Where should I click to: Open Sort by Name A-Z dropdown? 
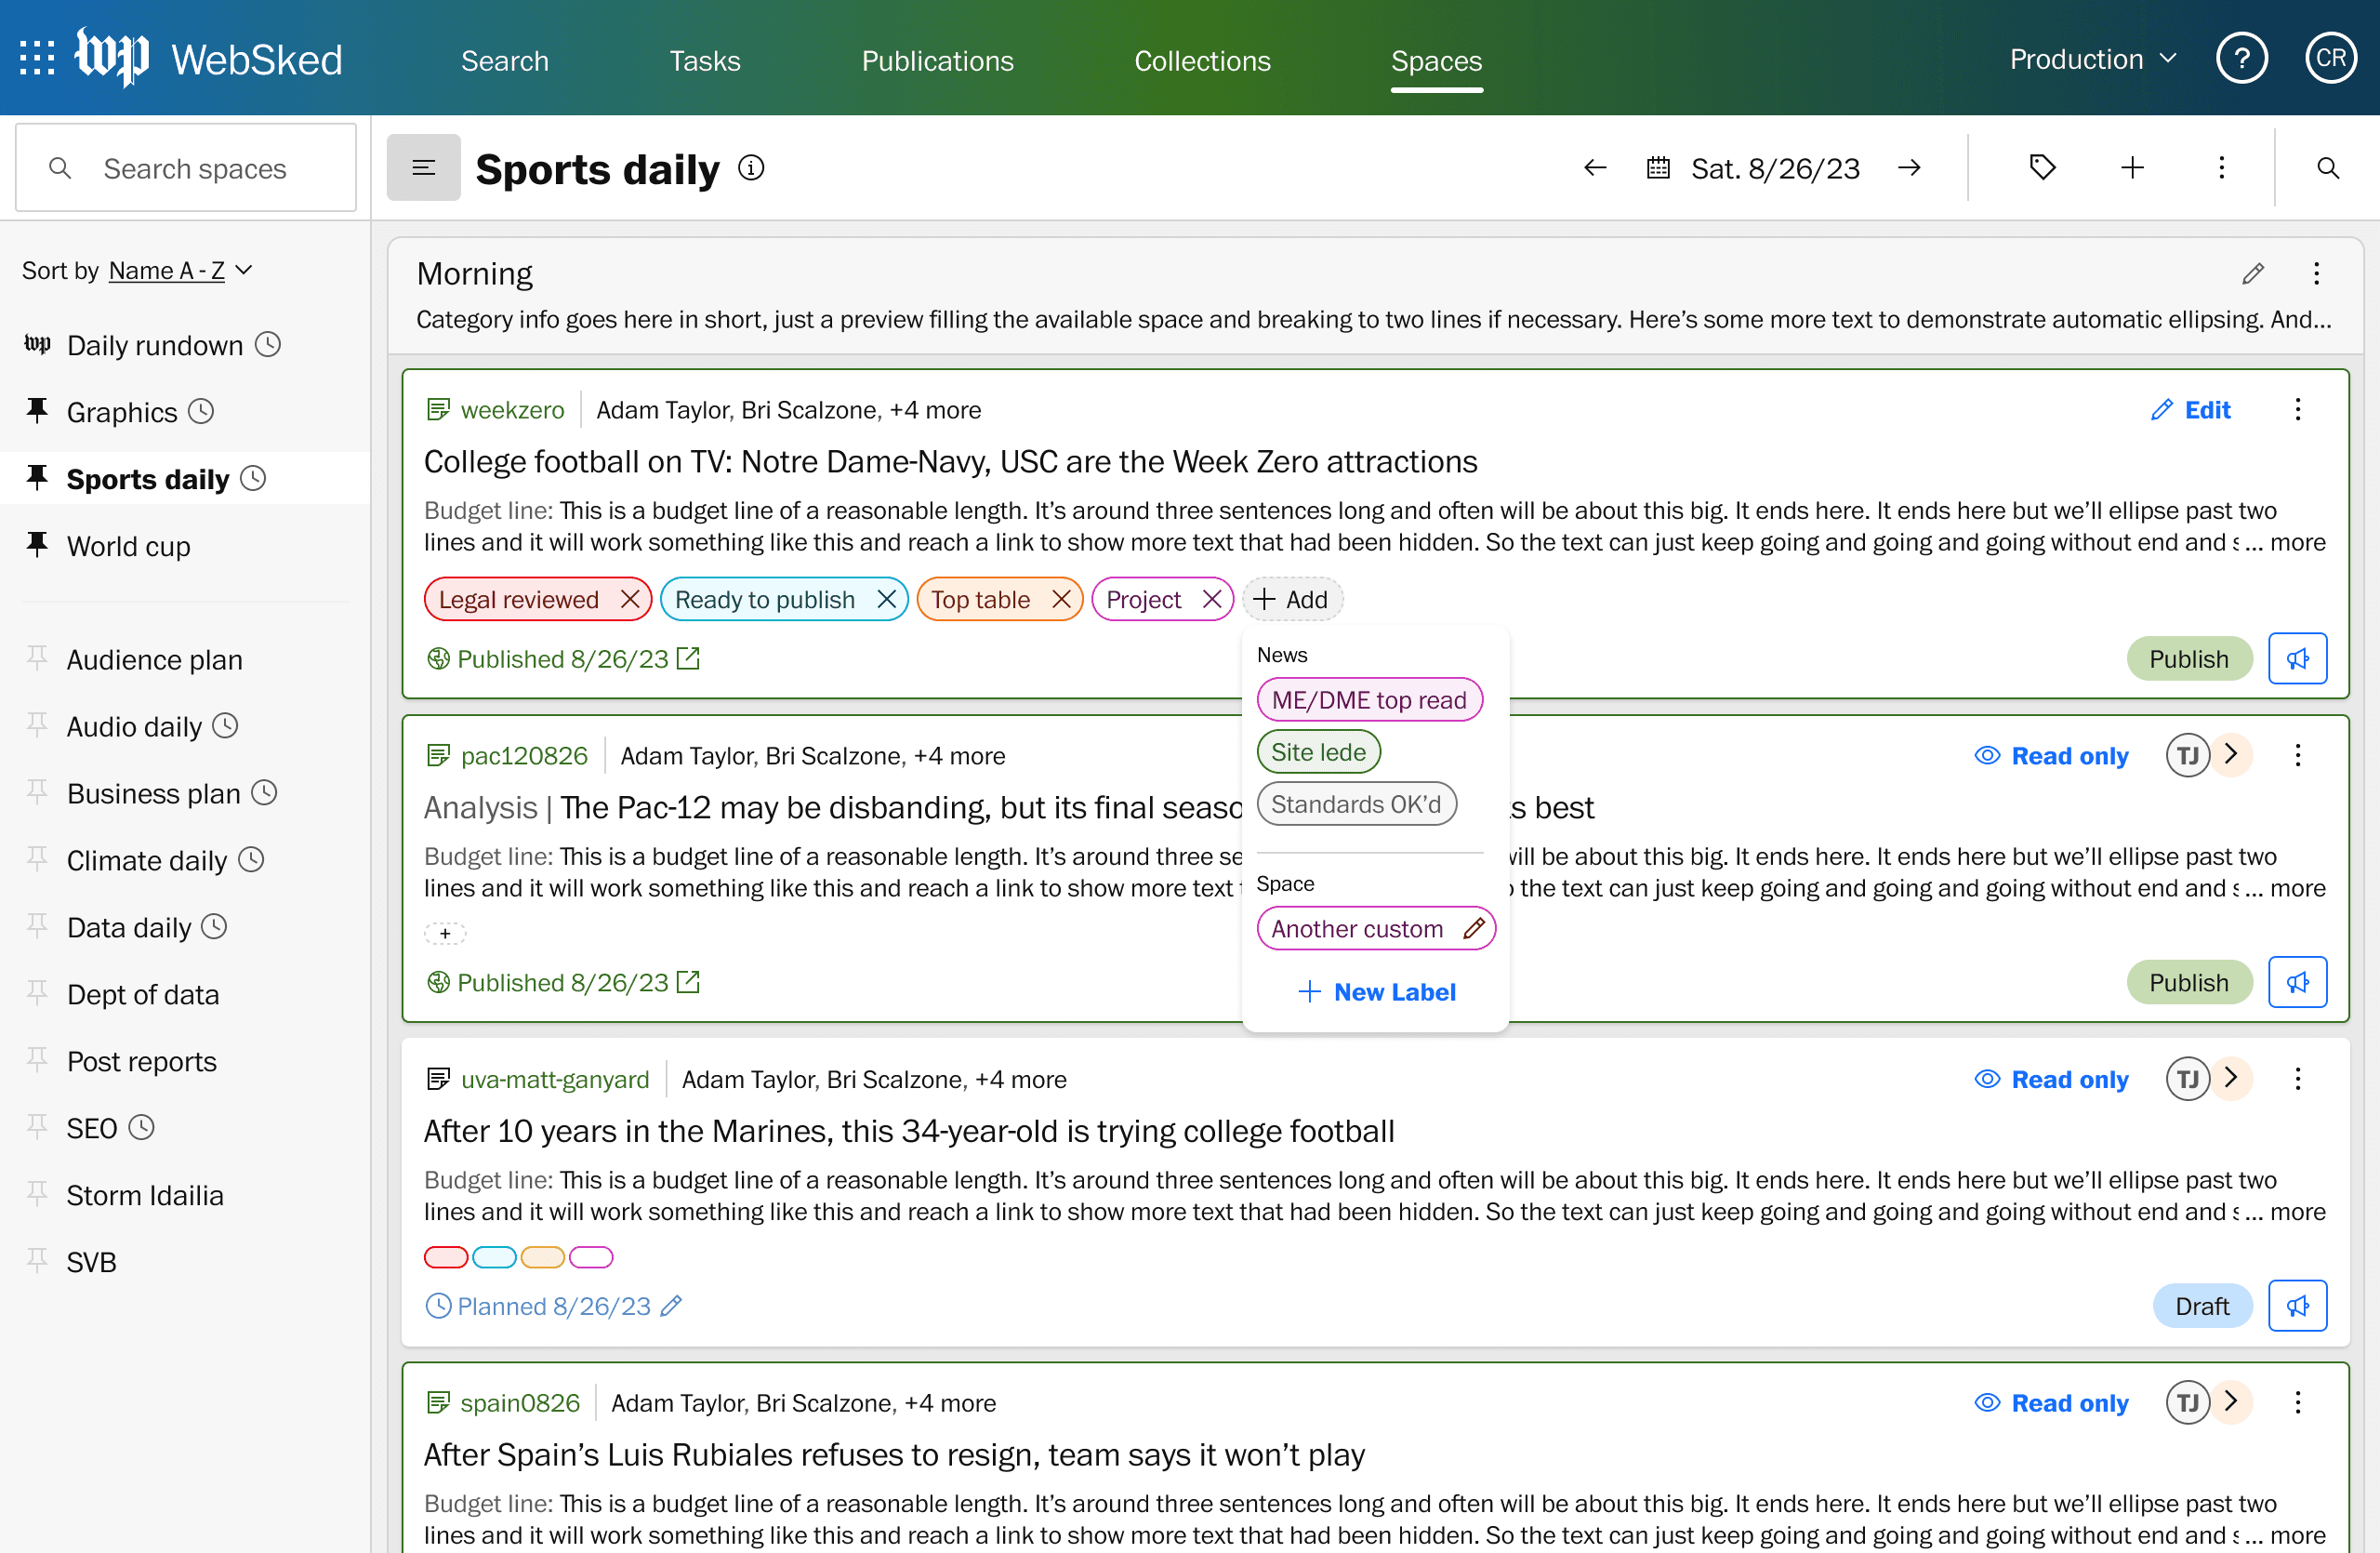click(x=180, y=271)
